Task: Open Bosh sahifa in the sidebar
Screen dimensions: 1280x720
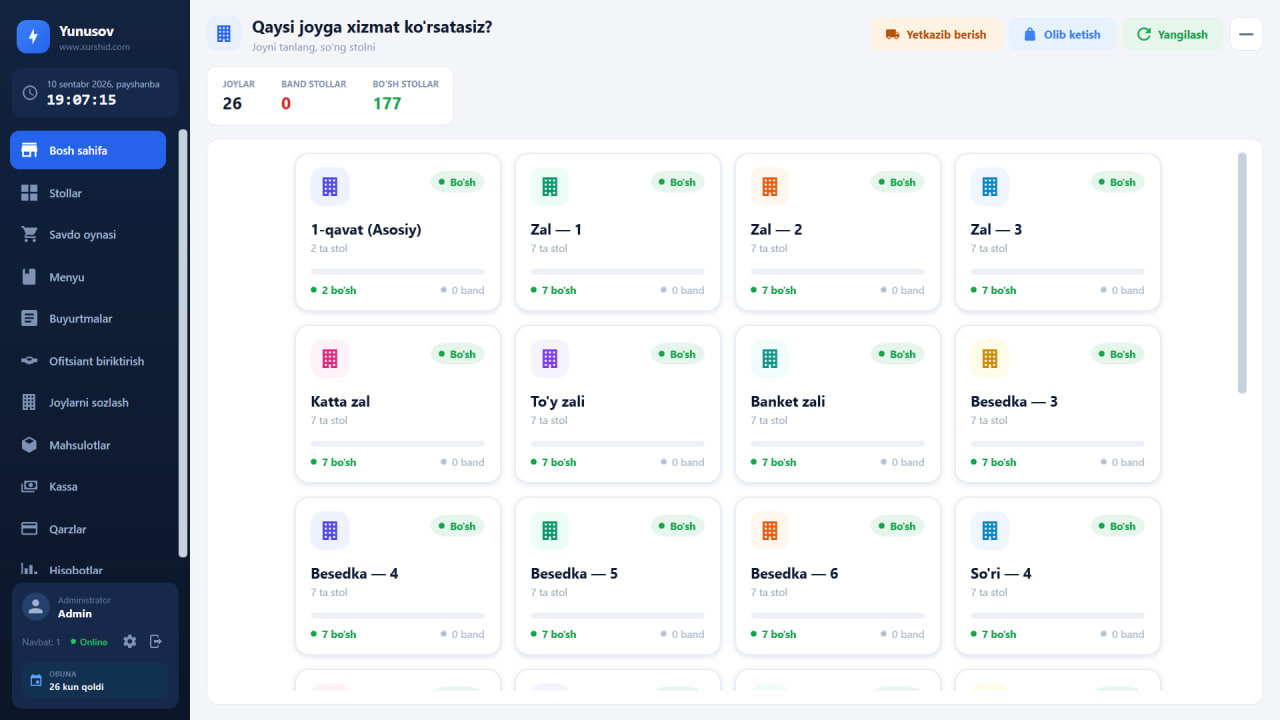Action: pyautogui.click(x=88, y=150)
